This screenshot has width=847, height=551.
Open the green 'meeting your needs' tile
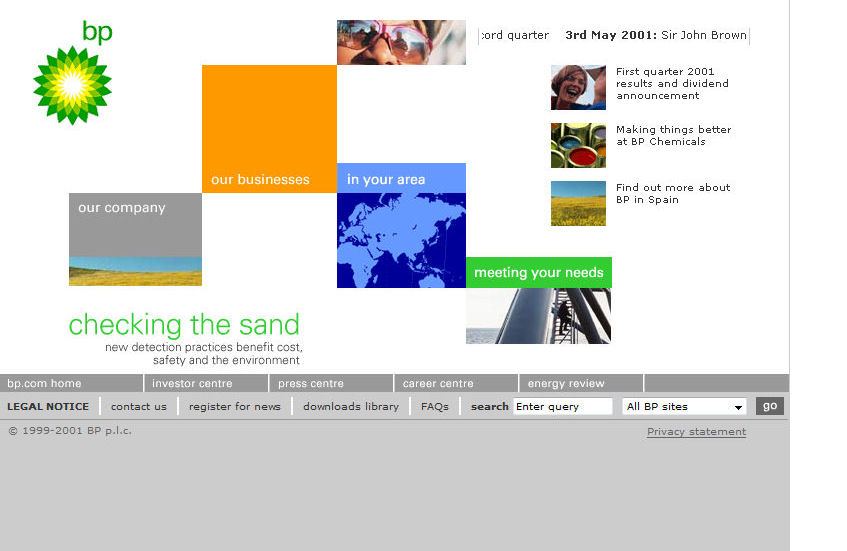[x=538, y=272]
